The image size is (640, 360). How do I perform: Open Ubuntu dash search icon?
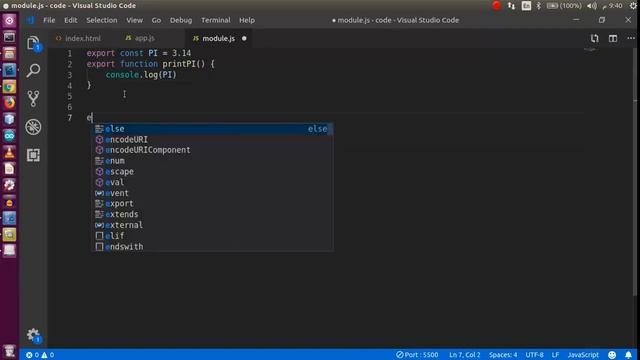[9, 20]
